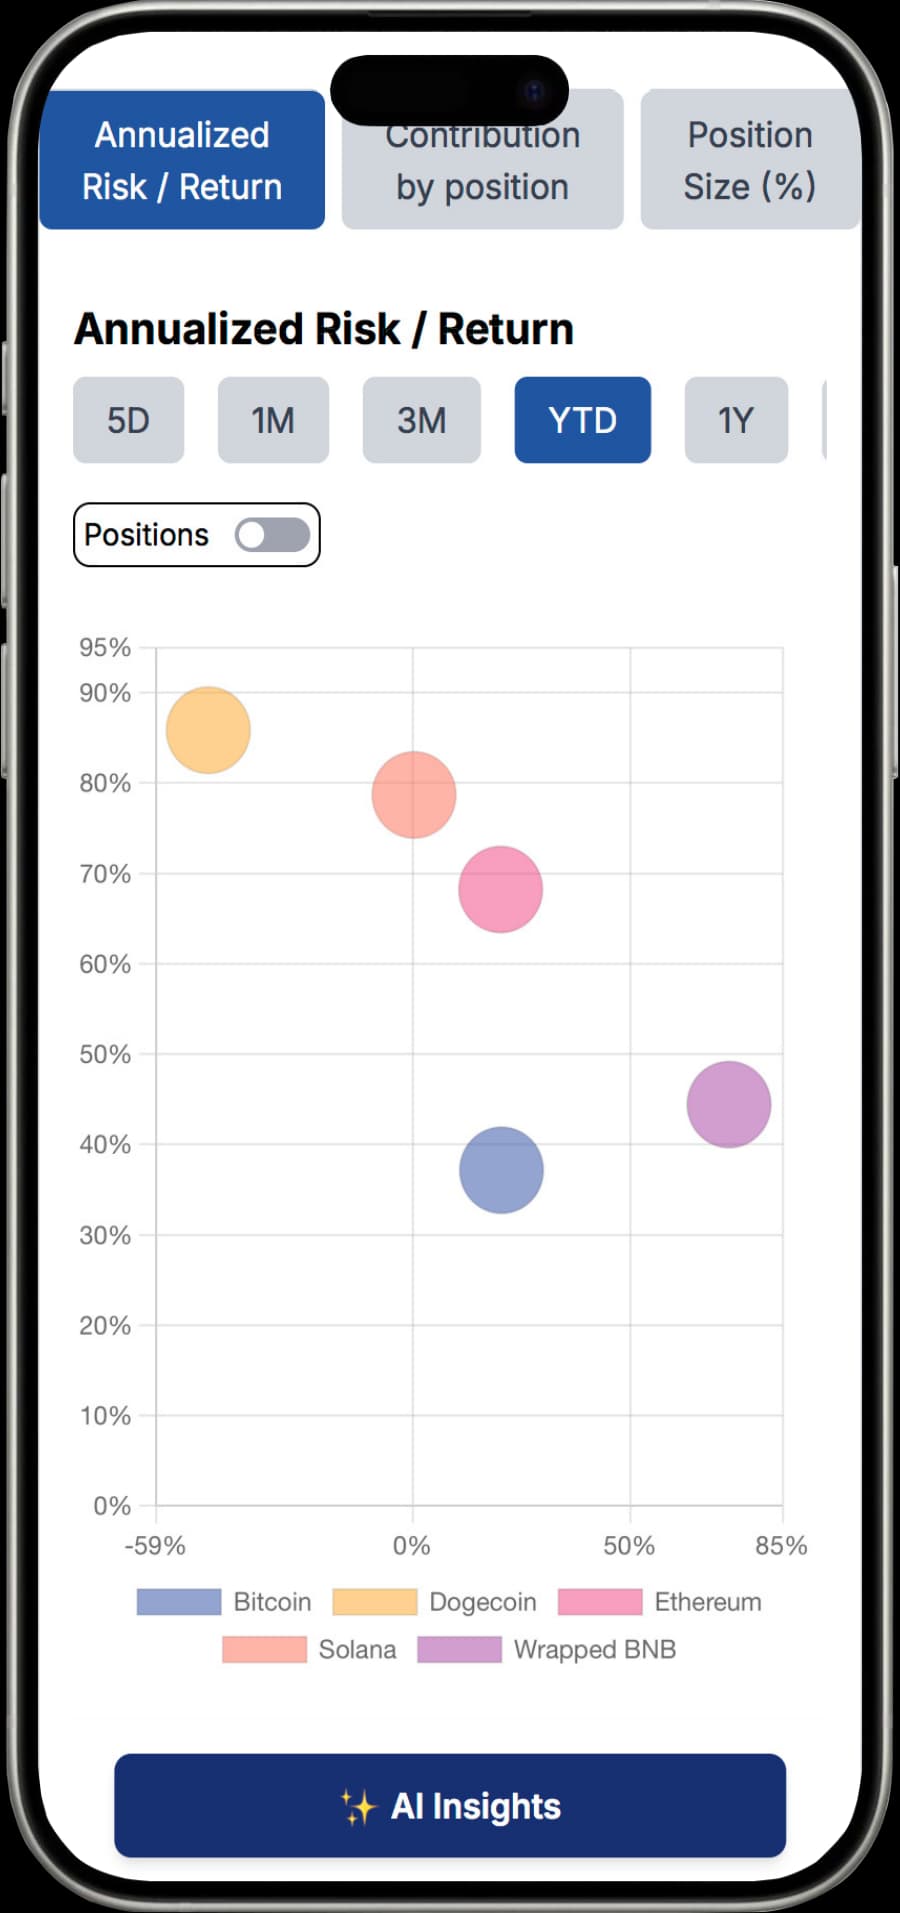Click the Dogecoin orange bubble in chart
This screenshot has width=900, height=1913.
click(x=208, y=730)
